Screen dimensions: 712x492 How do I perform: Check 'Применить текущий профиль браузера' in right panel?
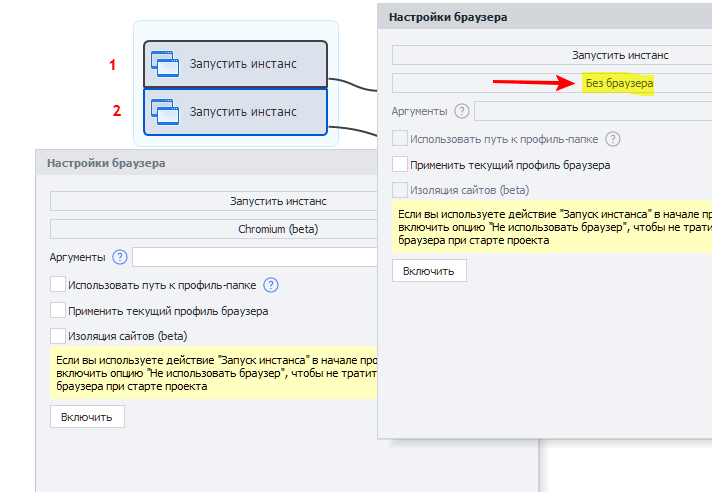point(400,164)
